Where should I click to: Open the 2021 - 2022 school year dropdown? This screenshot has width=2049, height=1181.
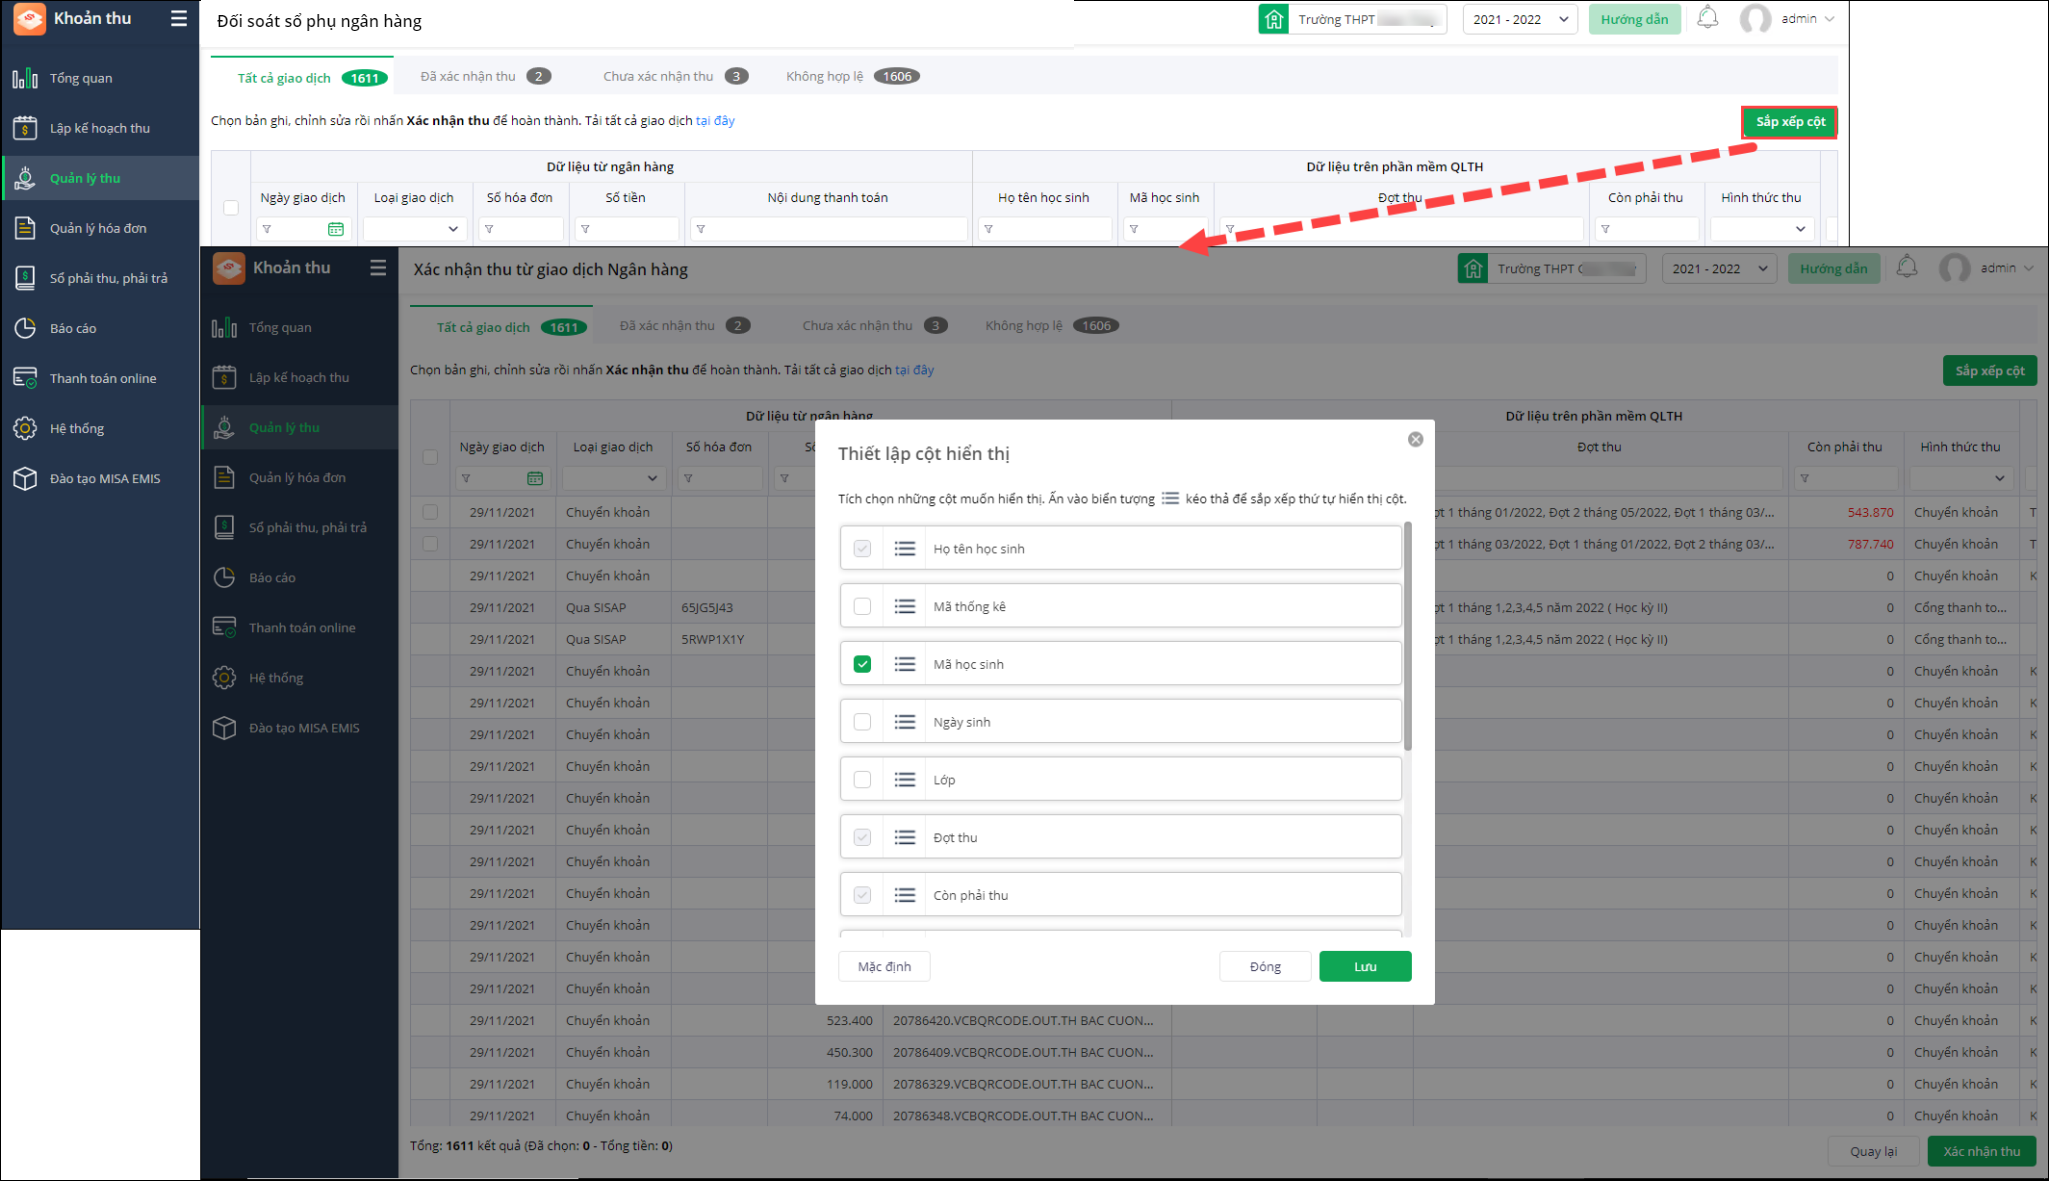pyautogui.click(x=1519, y=19)
